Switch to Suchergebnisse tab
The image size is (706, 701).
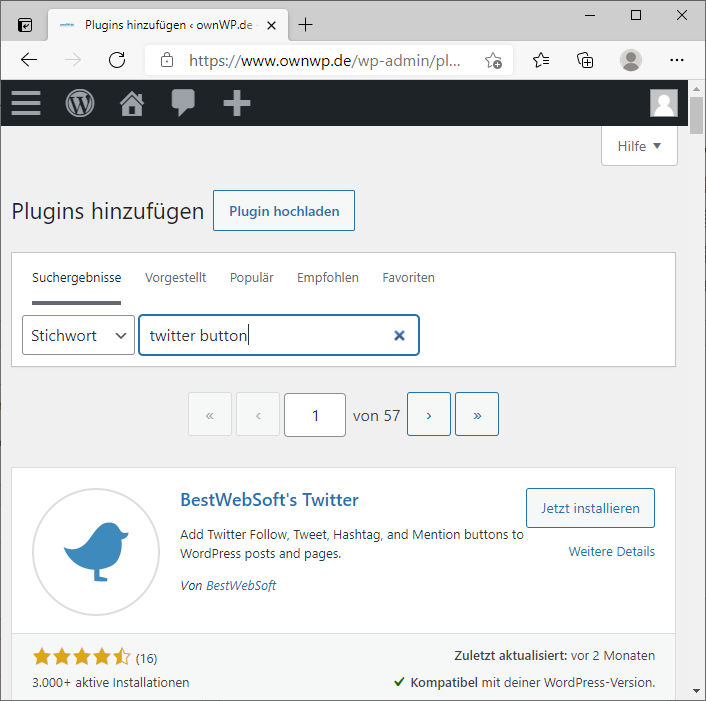pyautogui.click(x=77, y=277)
